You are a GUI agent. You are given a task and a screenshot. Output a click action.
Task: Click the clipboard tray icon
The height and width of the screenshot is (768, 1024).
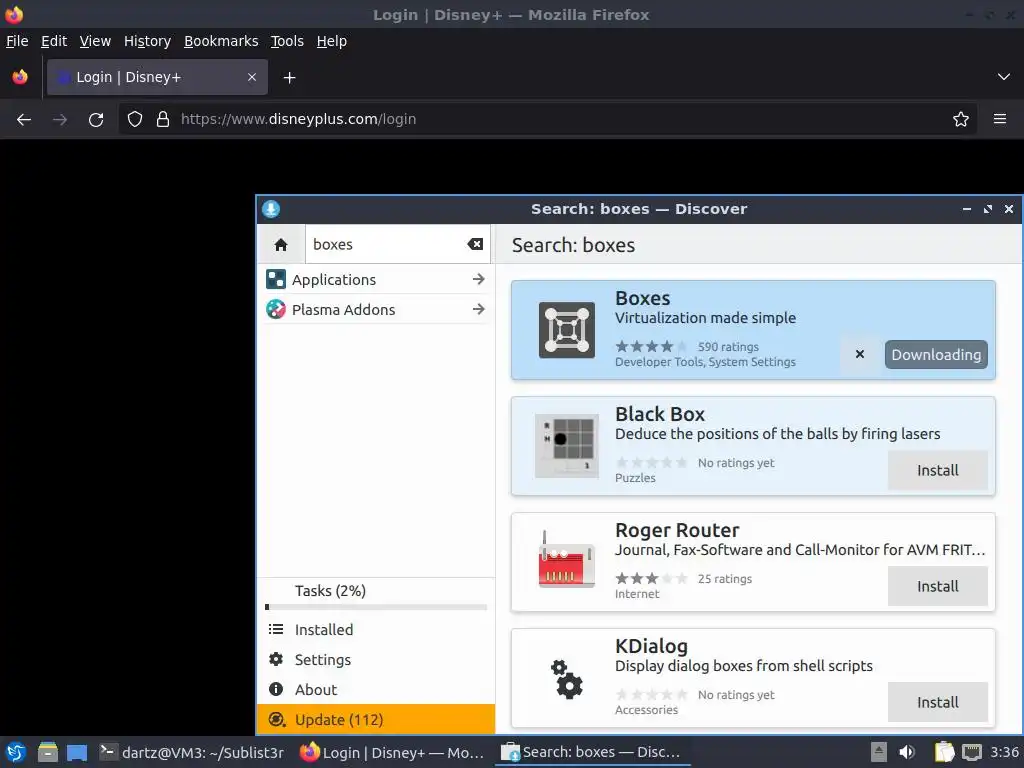coord(944,752)
